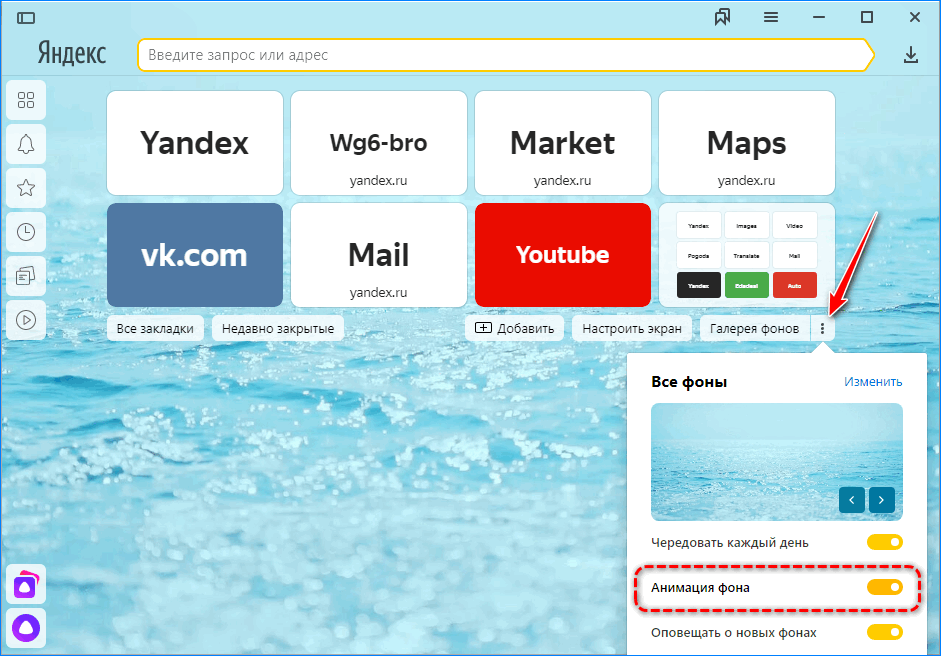Show previous background with left arrow
The width and height of the screenshot is (941, 656).
[x=851, y=499]
